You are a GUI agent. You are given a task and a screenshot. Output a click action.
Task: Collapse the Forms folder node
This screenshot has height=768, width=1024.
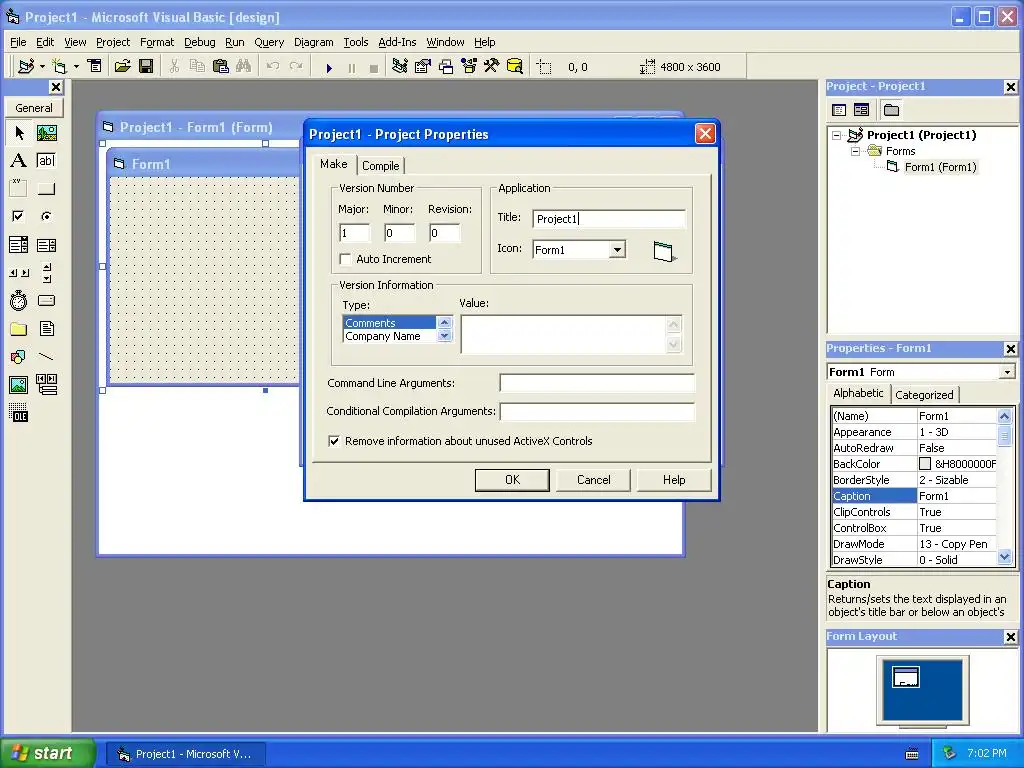pyautogui.click(x=855, y=152)
